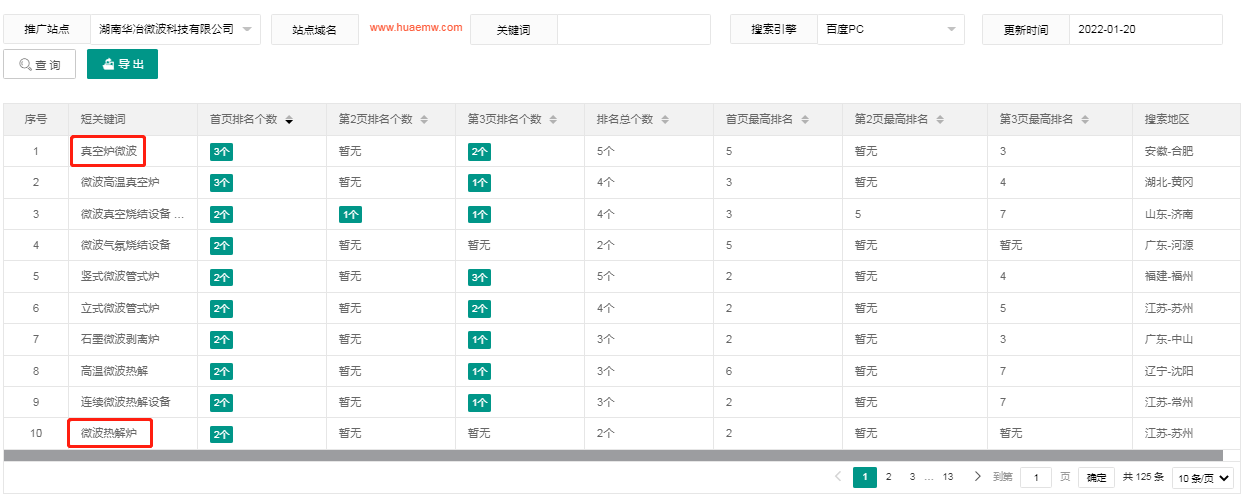Click the keyword 微波热解炉
Viewport: 1245px width, 500px height.
click(109, 434)
